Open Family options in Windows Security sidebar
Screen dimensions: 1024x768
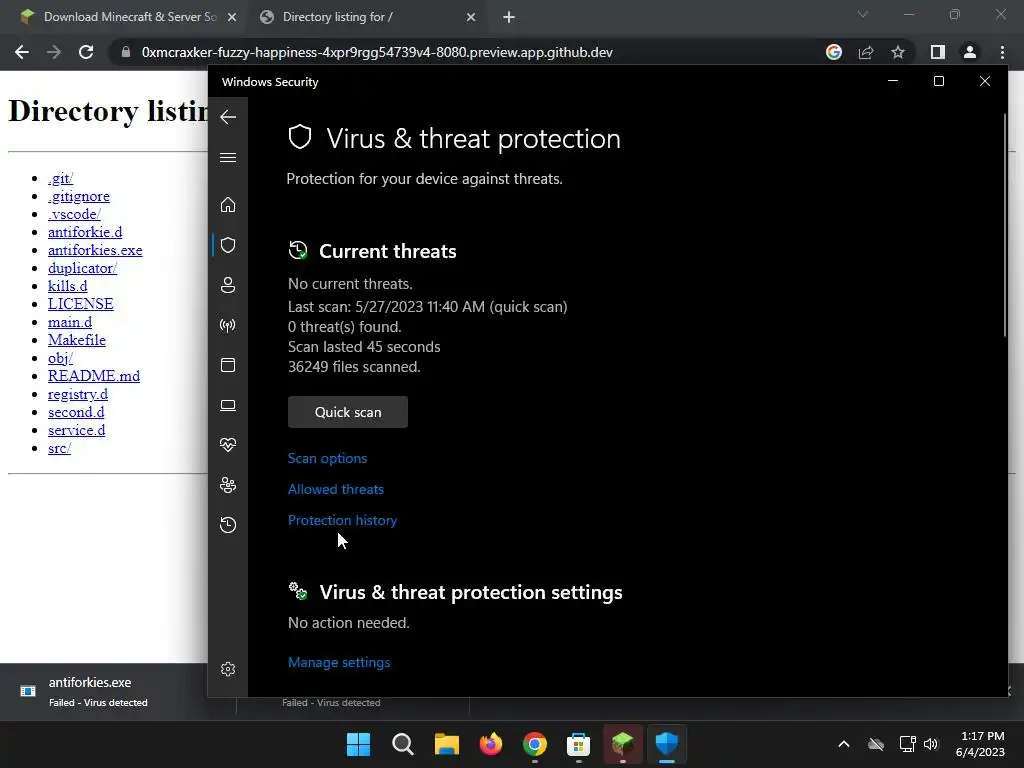tap(228, 485)
